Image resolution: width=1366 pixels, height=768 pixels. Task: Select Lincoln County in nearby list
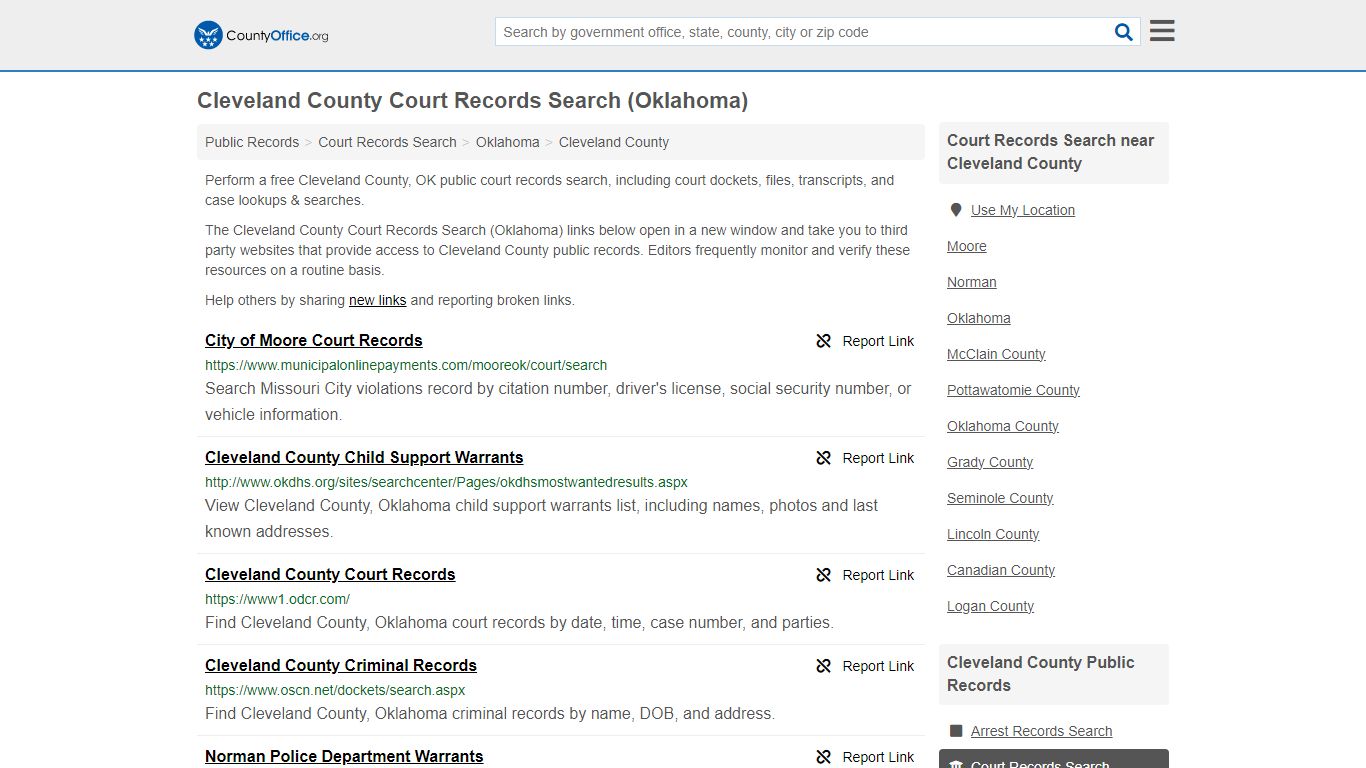tap(993, 534)
